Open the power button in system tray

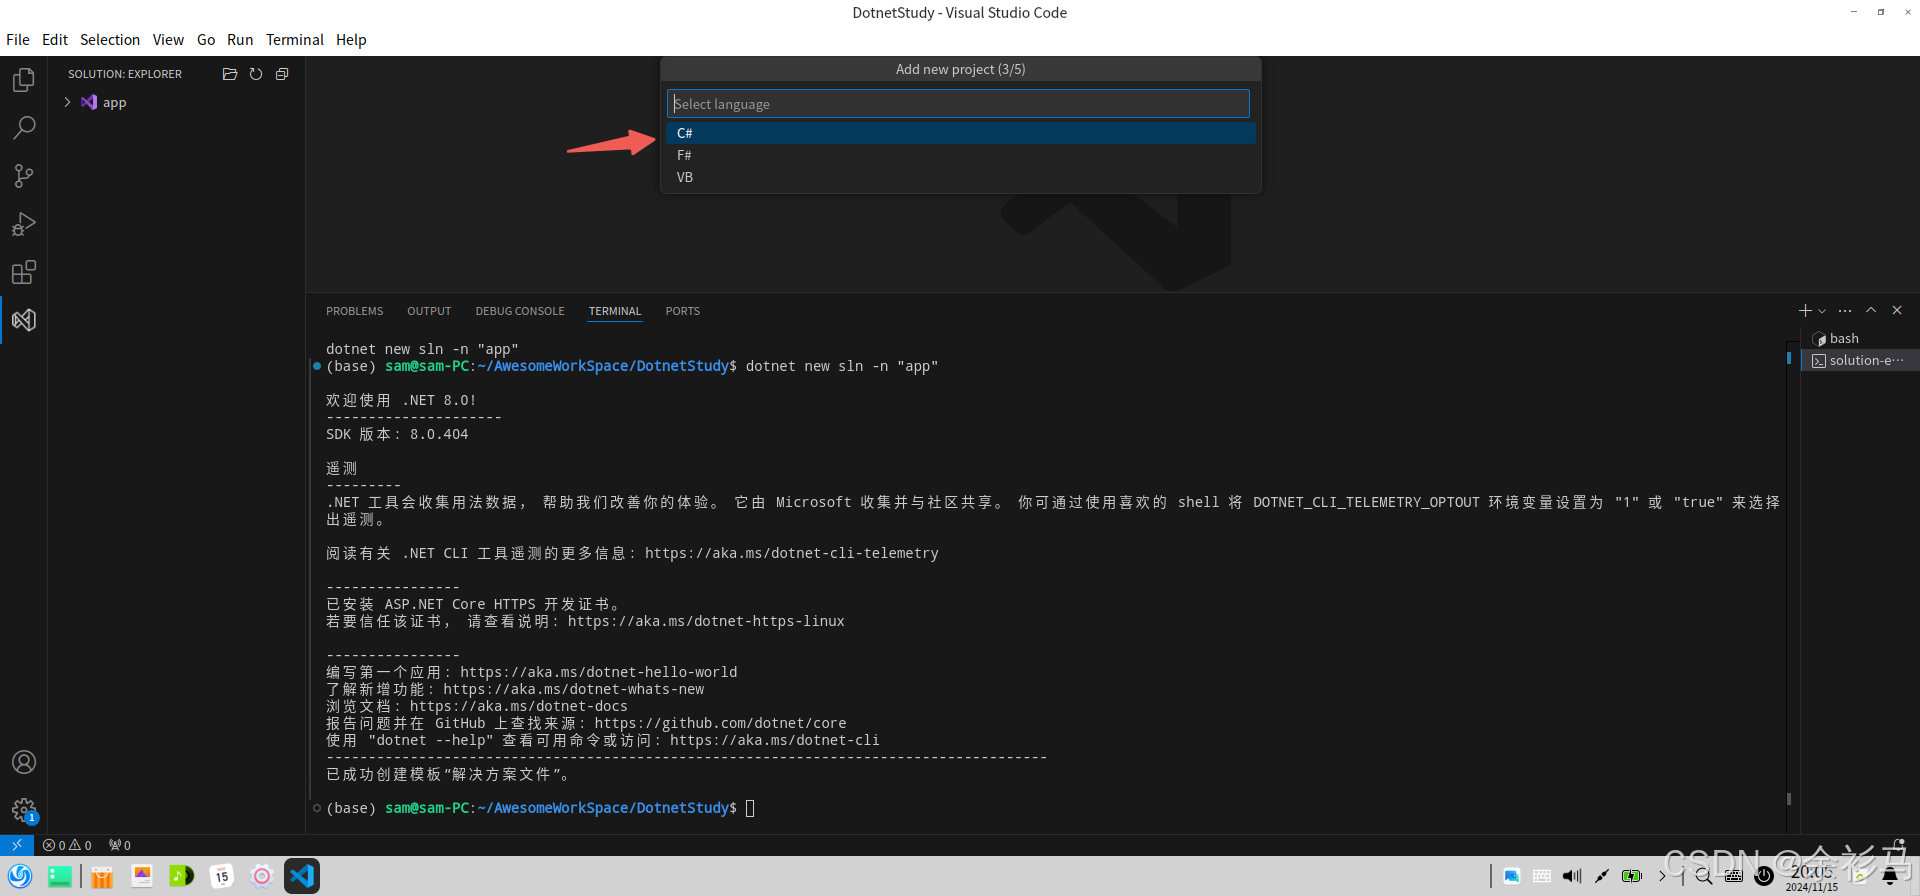[1764, 876]
